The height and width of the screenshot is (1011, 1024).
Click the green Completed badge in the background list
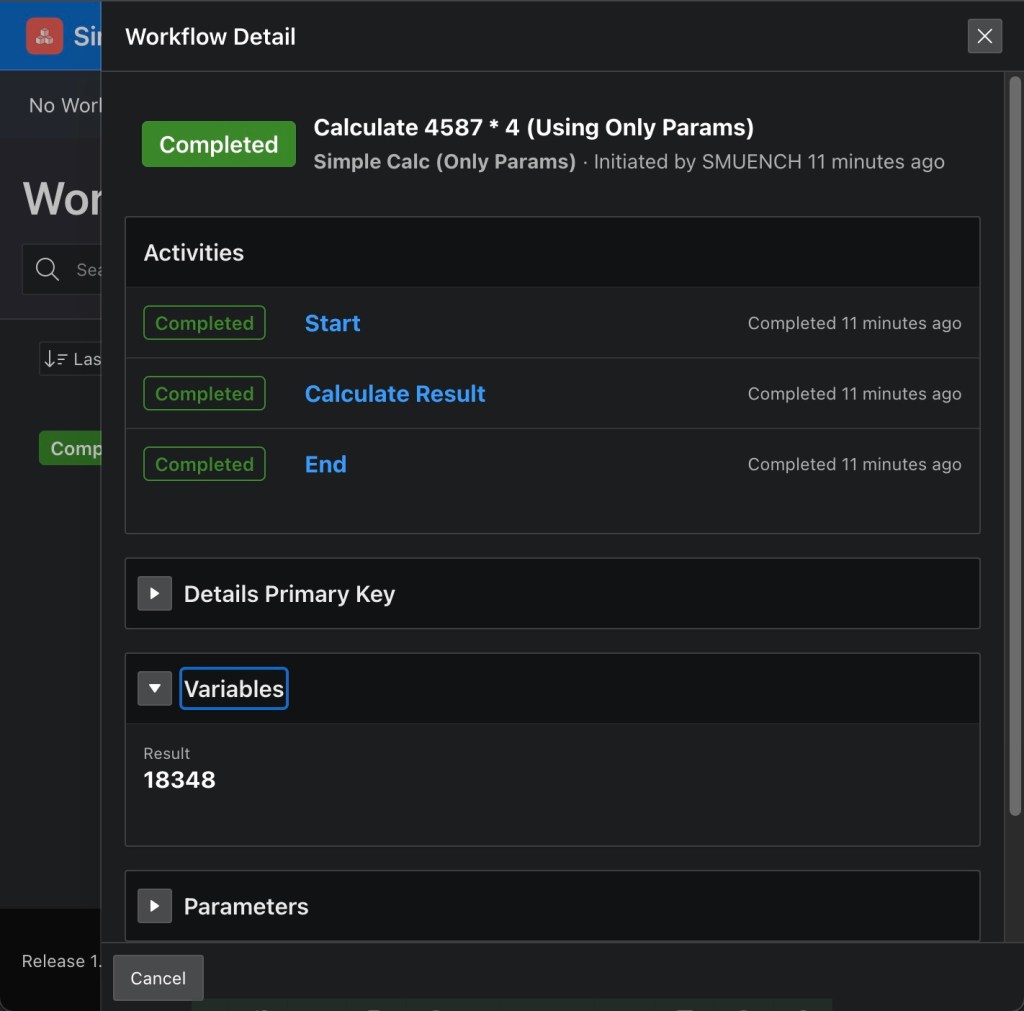point(70,448)
